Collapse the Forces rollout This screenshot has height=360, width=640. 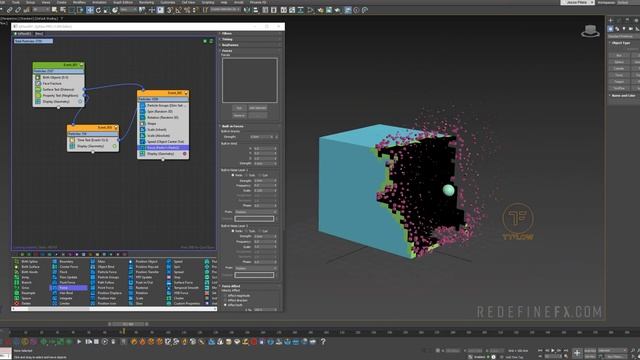[250, 51]
